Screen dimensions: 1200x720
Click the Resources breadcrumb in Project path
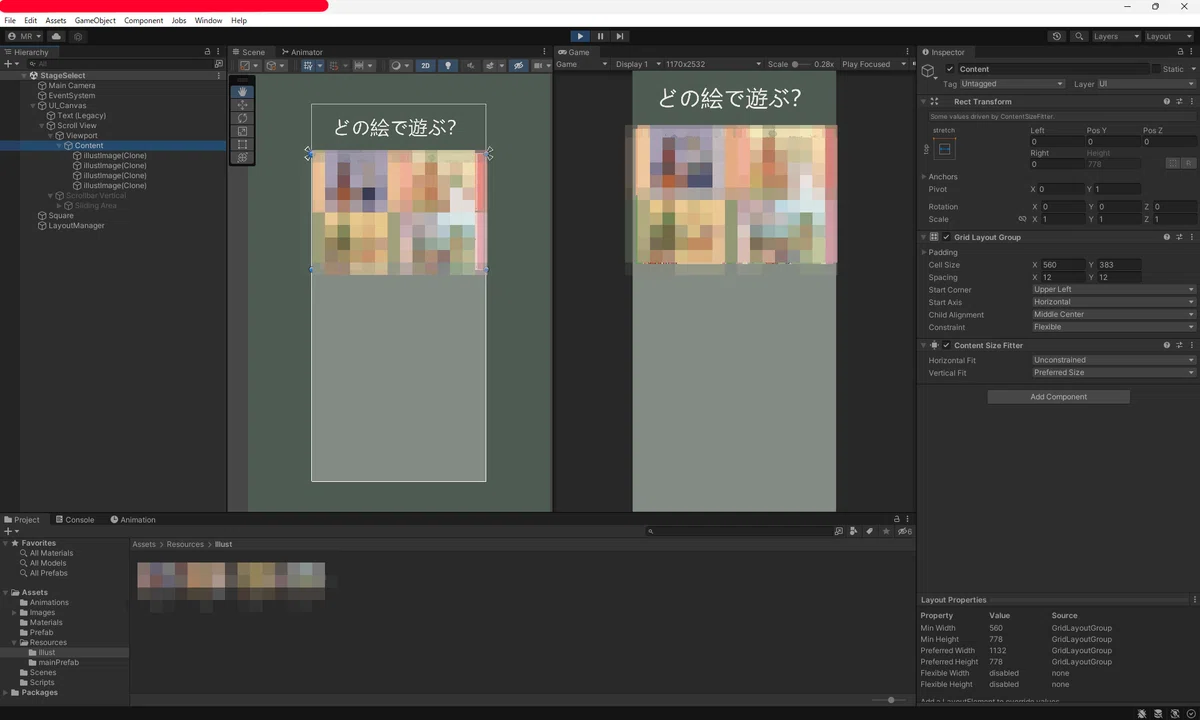pyautogui.click(x=185, y=545)
